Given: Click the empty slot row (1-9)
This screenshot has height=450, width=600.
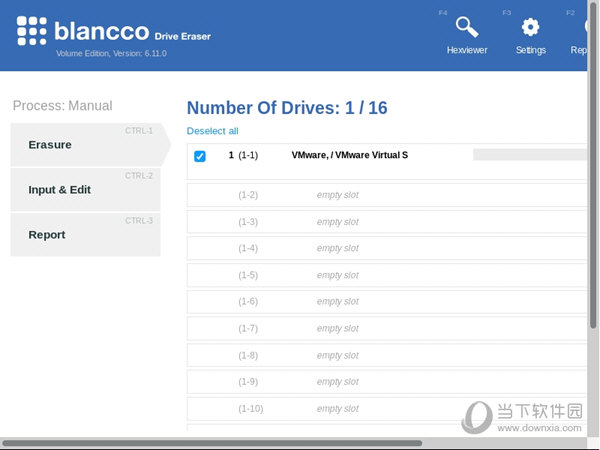Looking at the screenshot, I should click(x=387, y=382).
